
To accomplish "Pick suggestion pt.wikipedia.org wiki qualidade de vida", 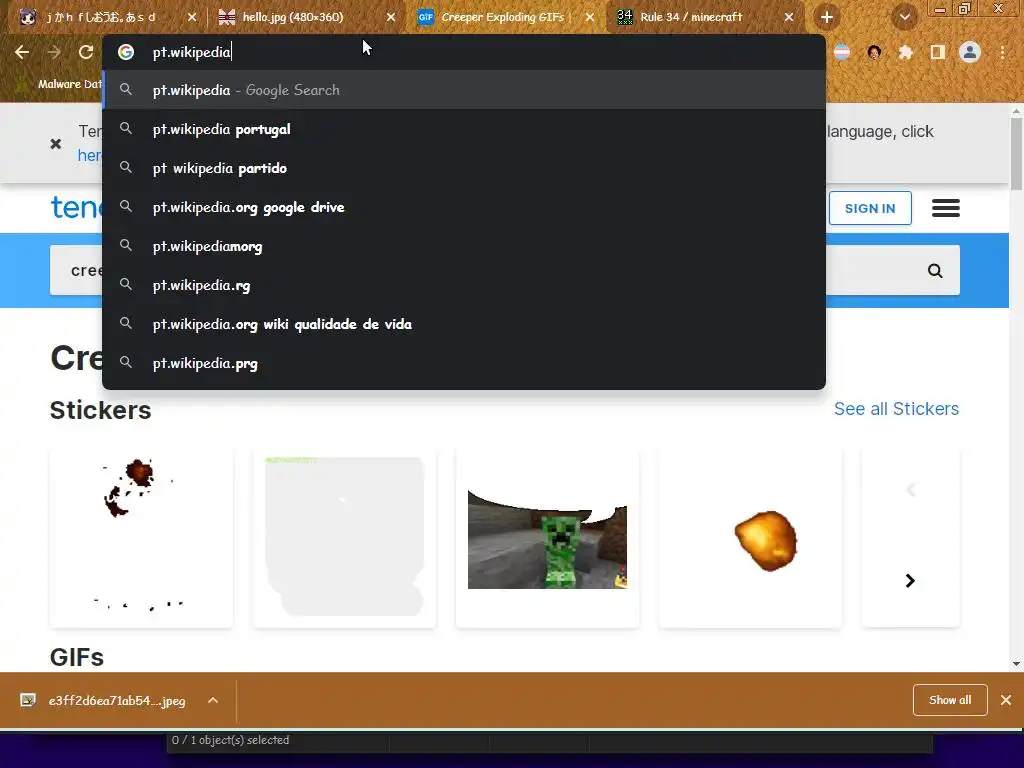I will tap(464, 324).
